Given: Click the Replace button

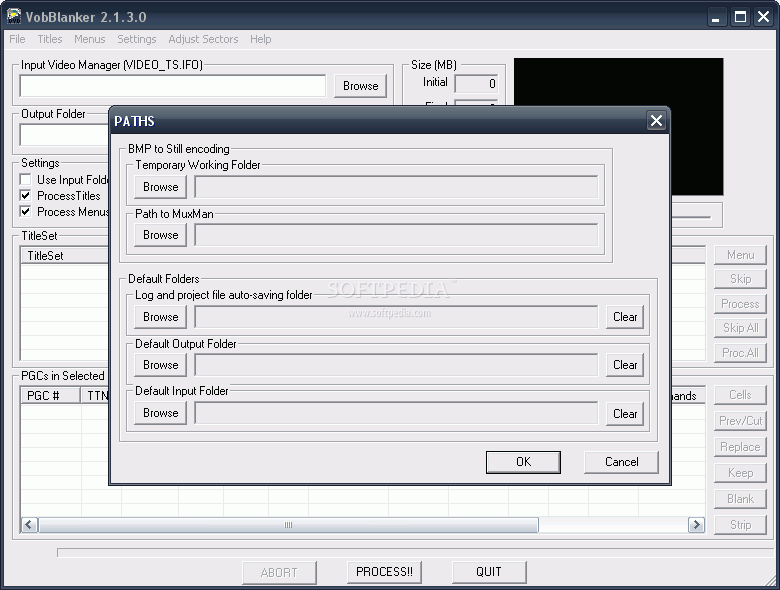Looking at the screenshot, I should pyautogui.click(x=740, y=447).
